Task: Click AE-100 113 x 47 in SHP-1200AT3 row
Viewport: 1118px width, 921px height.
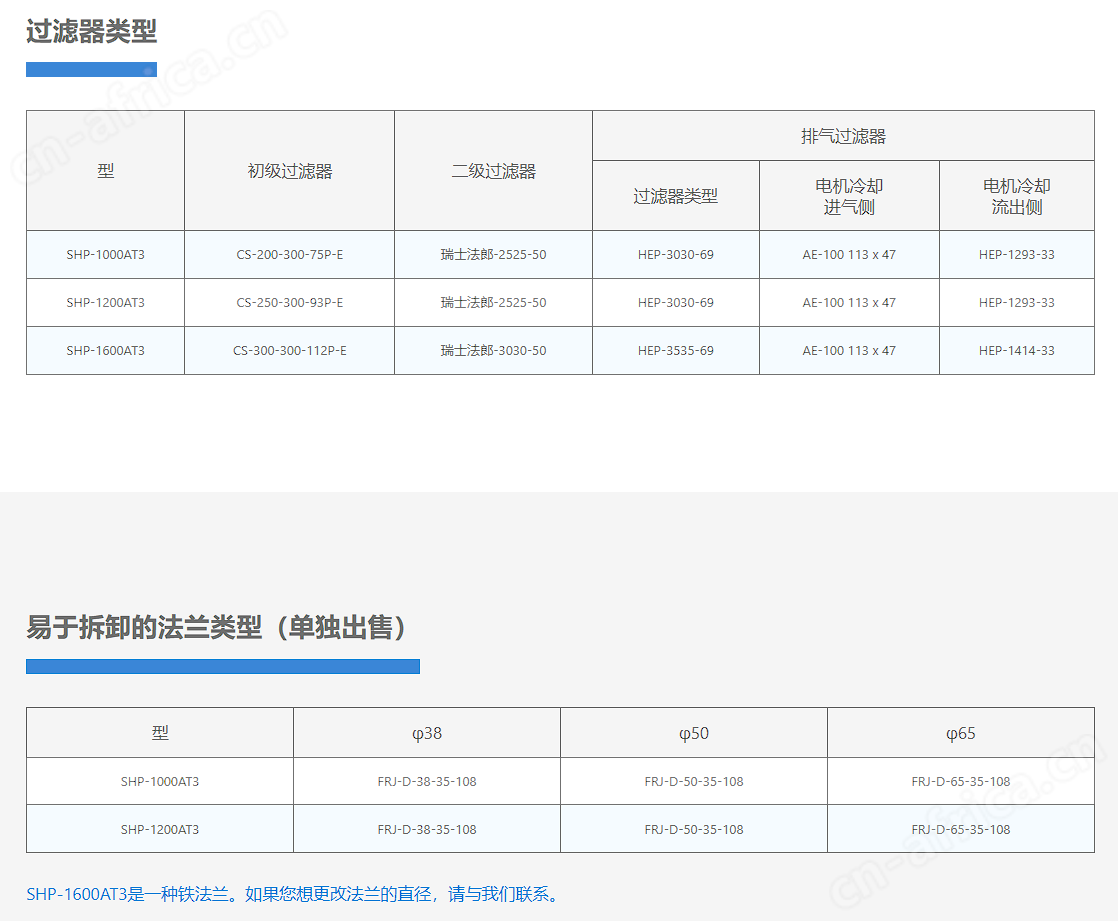Action: tap(849, 302)
